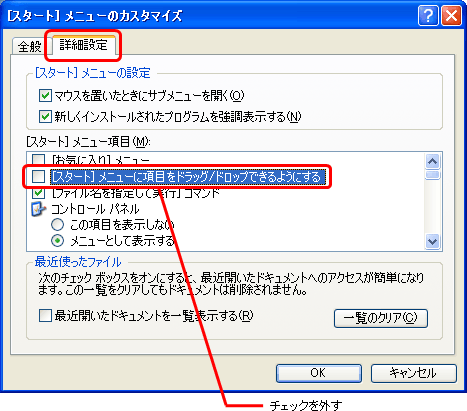Select メニューとして表示する radio button

pyautogui.click(x=57, y=241)
